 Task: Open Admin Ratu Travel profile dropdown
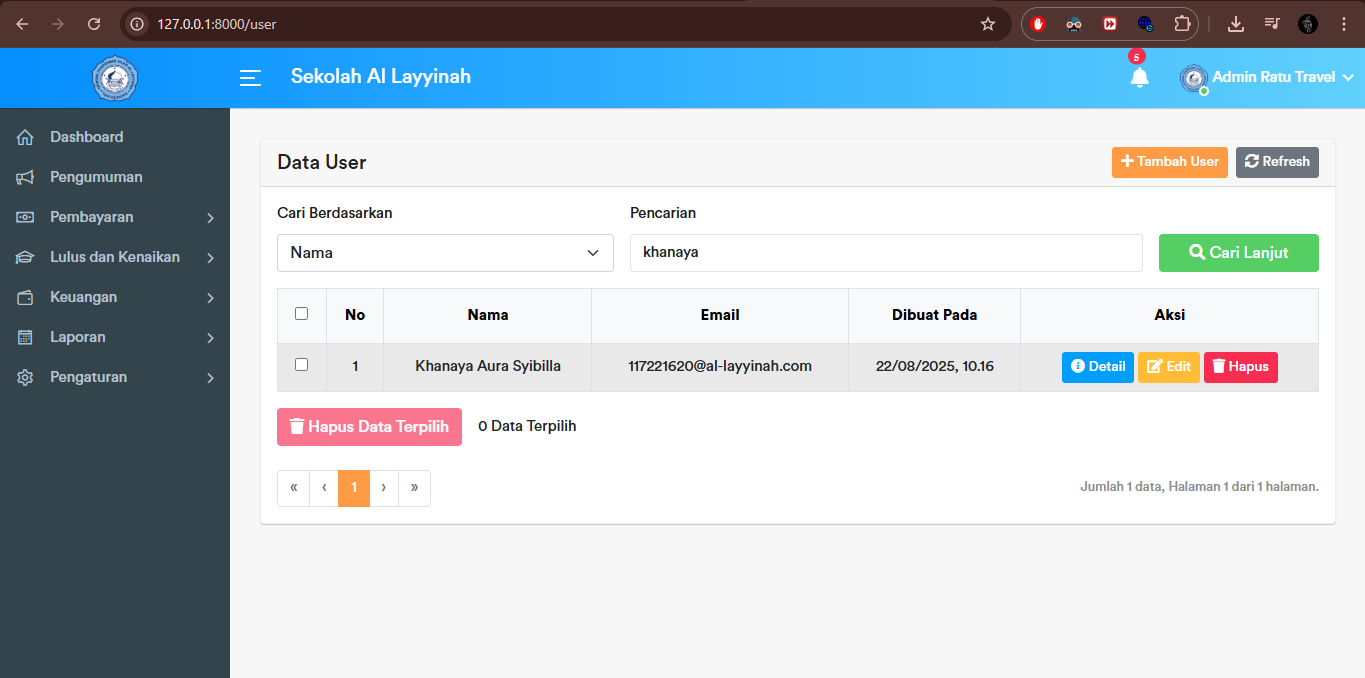coord(1267,77)
